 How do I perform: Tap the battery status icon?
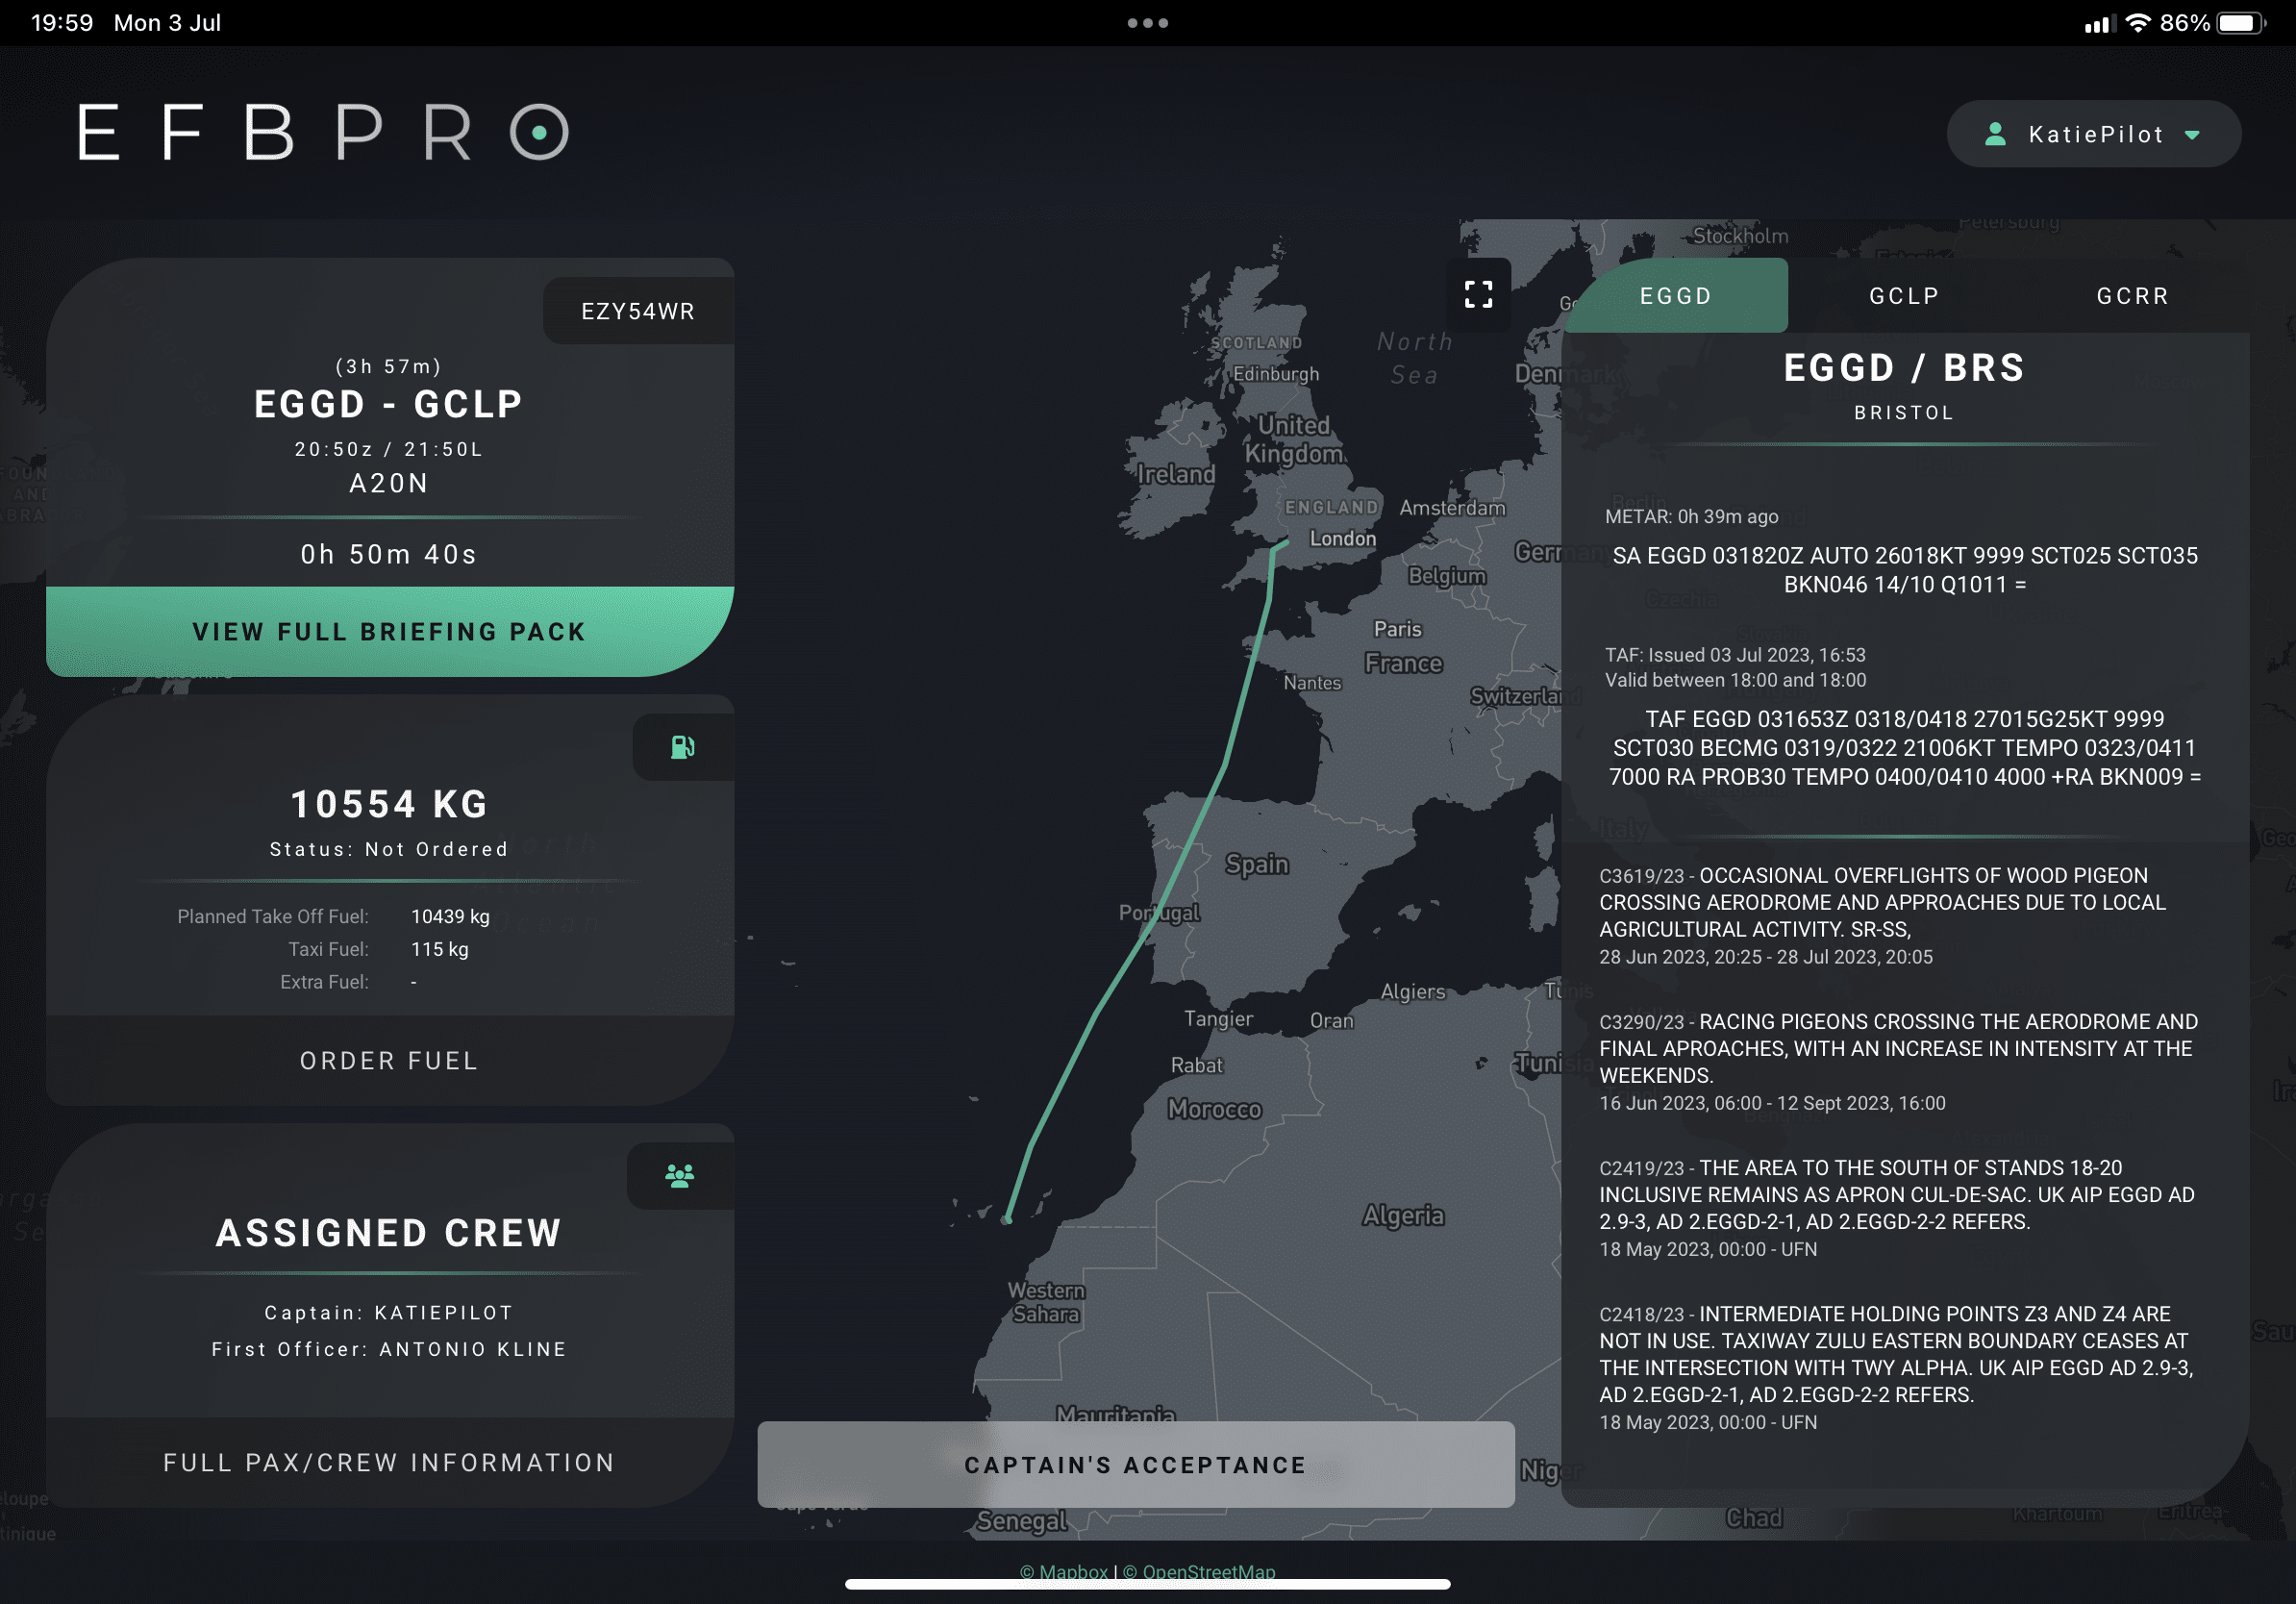pos(2241,23)
